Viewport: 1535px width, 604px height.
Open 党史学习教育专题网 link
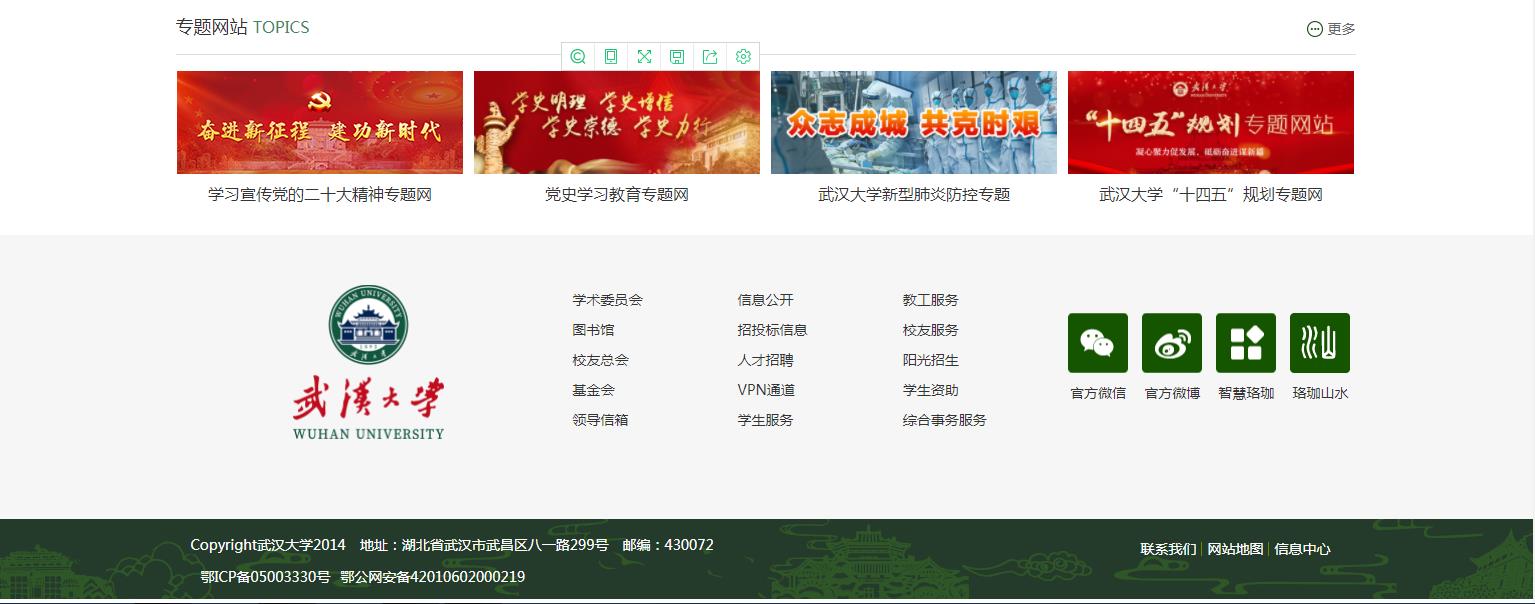(x=617, y=195)
